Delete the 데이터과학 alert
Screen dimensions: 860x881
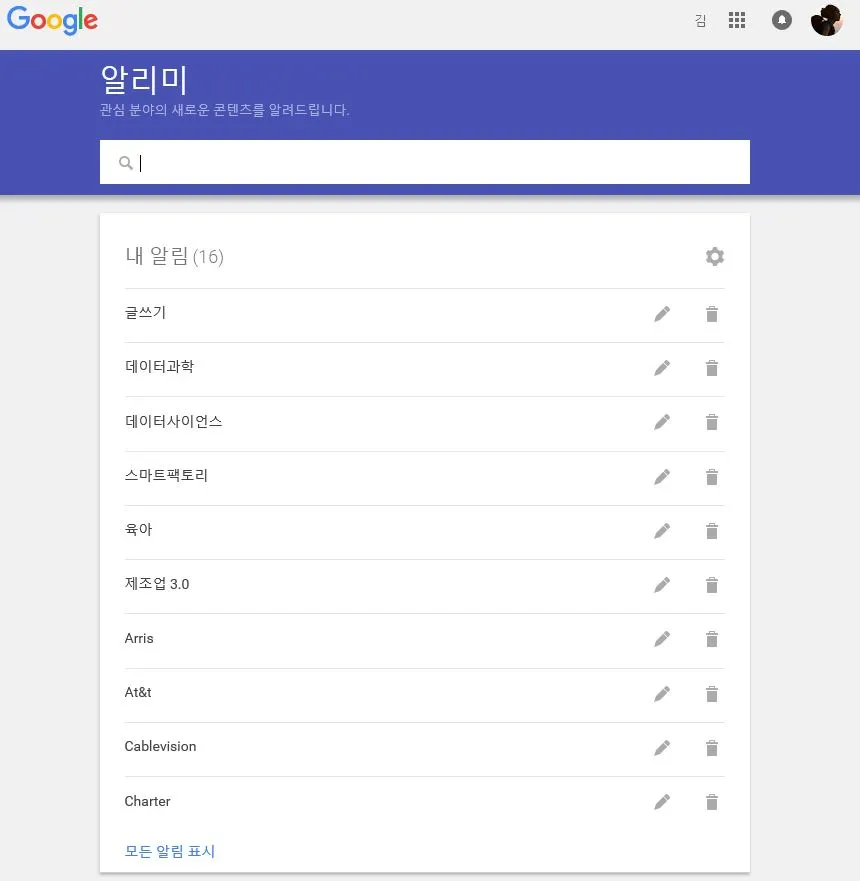coord(712,368)
